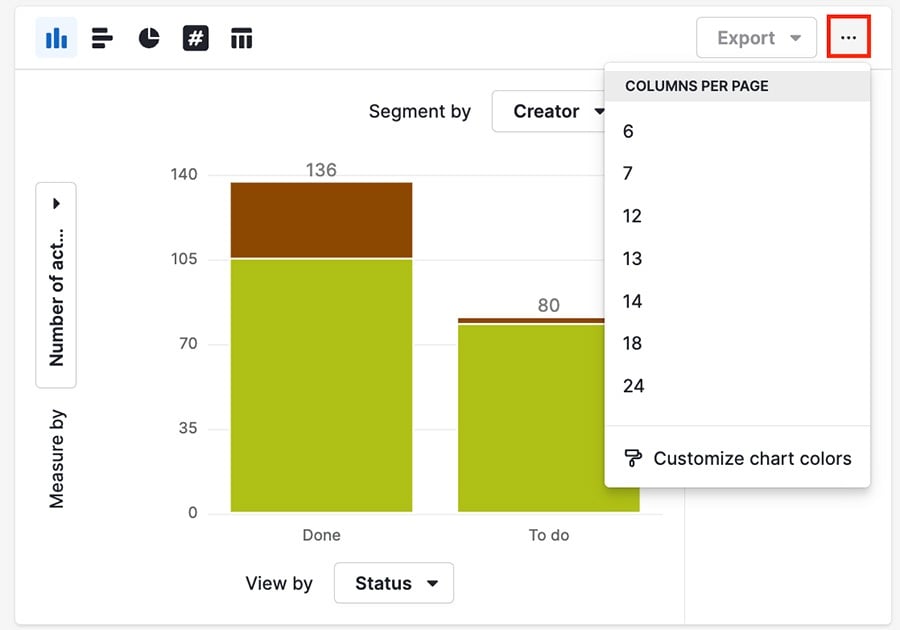Switch to the horizontal bar chart view
The width and height of the screenshot is (900, 630).
[101, 37]
